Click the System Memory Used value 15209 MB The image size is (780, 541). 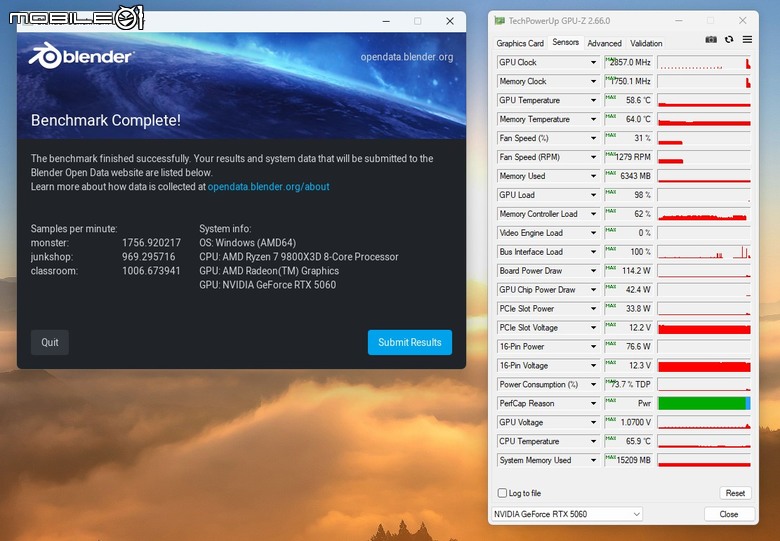pos(629,460)
